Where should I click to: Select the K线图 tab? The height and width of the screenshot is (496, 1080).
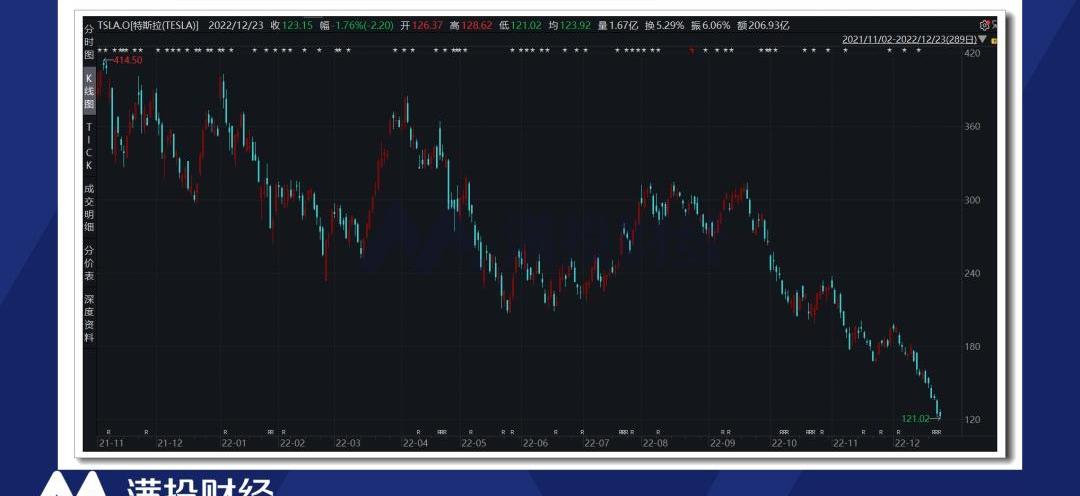point(89,92)
